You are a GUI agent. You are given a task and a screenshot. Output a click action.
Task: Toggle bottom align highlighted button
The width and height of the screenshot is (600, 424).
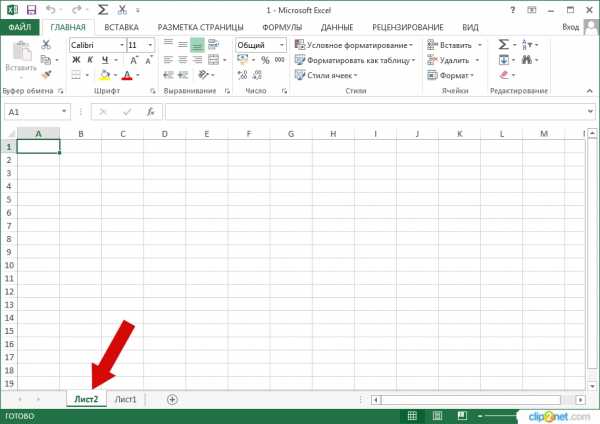coord(197,45)
